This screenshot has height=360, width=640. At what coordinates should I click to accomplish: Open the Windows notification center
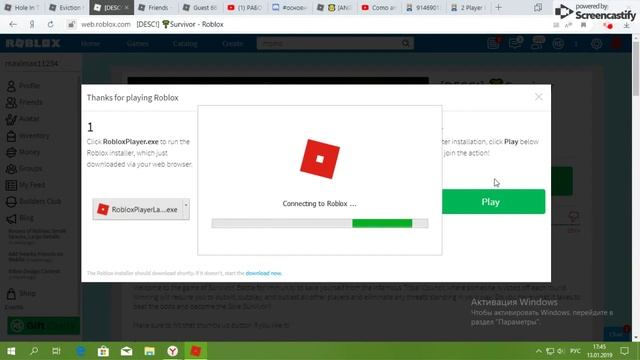(x=624, y=351)
